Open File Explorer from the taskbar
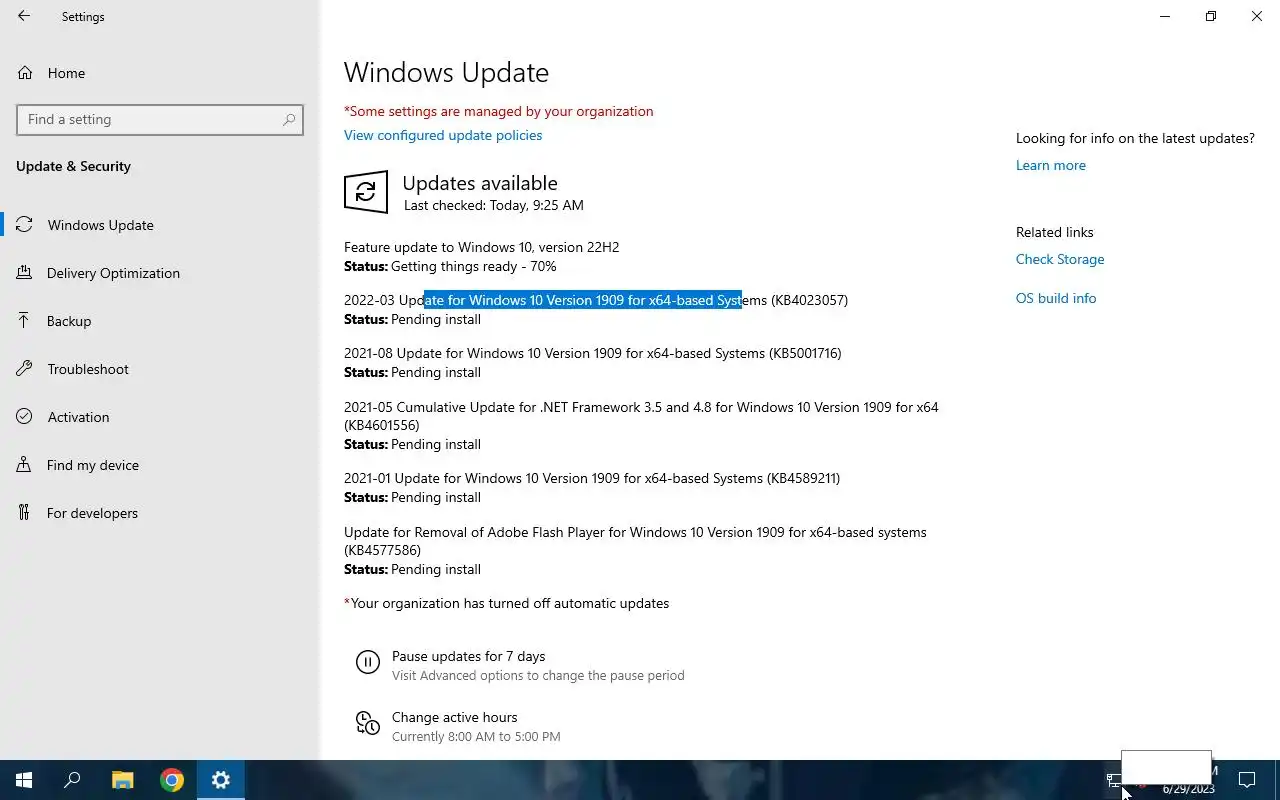Image resolution: width=1280 pixels, height=800 pixels. [x=122, y=780]
